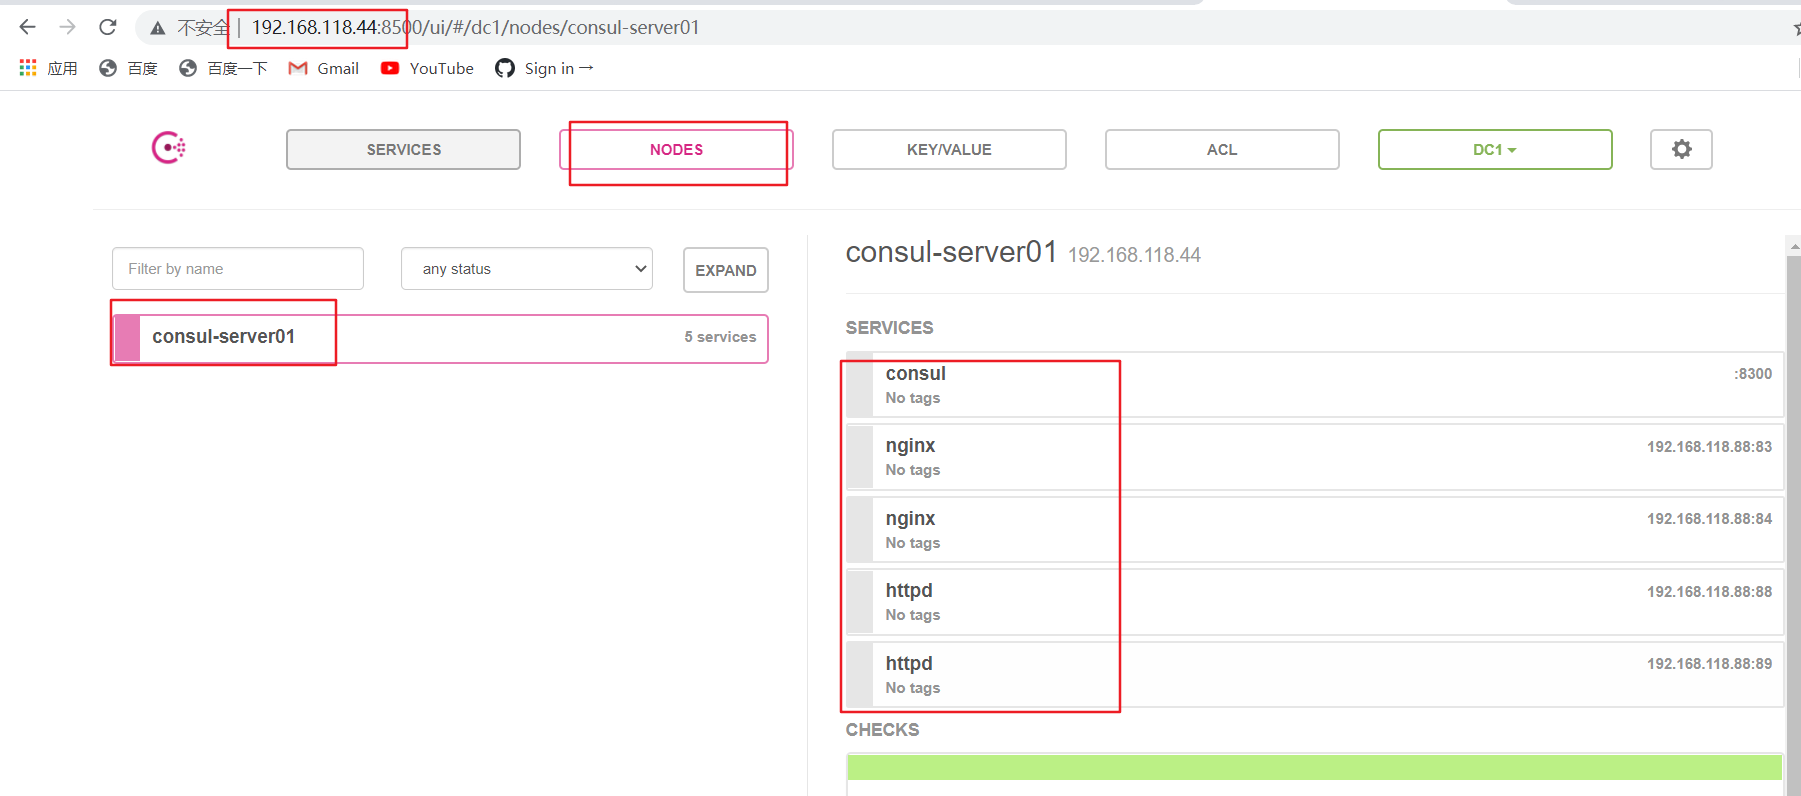Switch to the NODES tab
Viewport: 1801px width, 796px height.
click(676, 149)
